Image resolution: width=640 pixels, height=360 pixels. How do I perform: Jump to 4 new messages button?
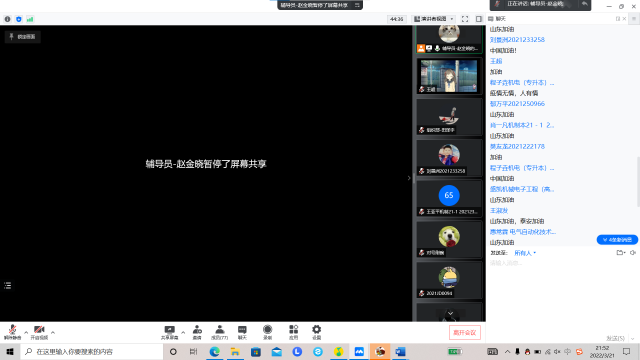pyautogui.click(x=617, y=240)
